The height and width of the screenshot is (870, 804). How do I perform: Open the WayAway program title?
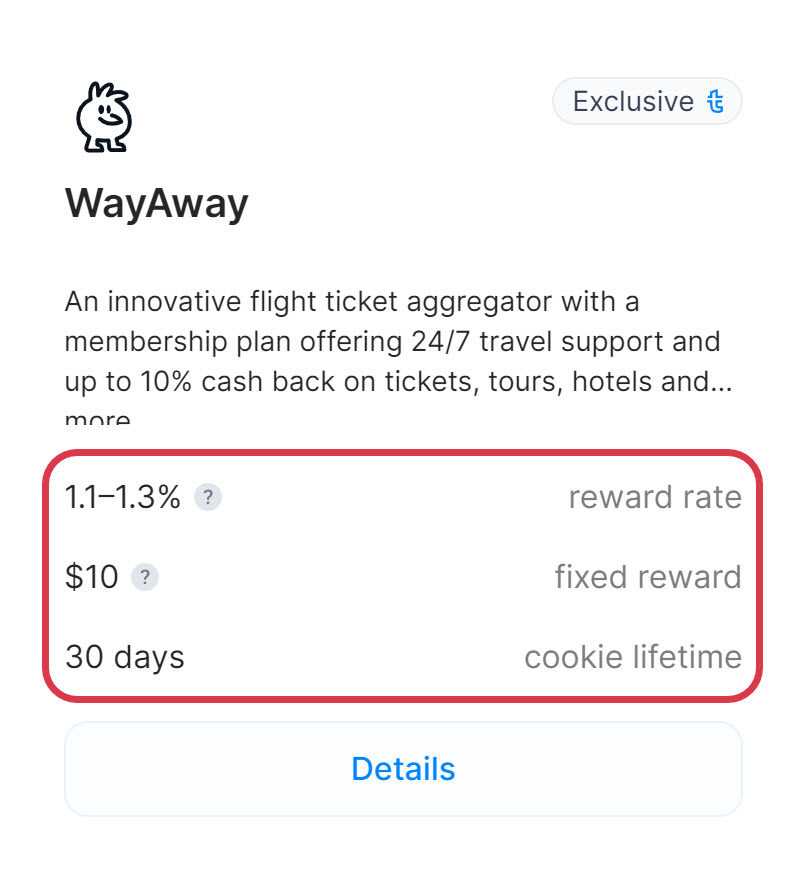click(x=156, y=205)
